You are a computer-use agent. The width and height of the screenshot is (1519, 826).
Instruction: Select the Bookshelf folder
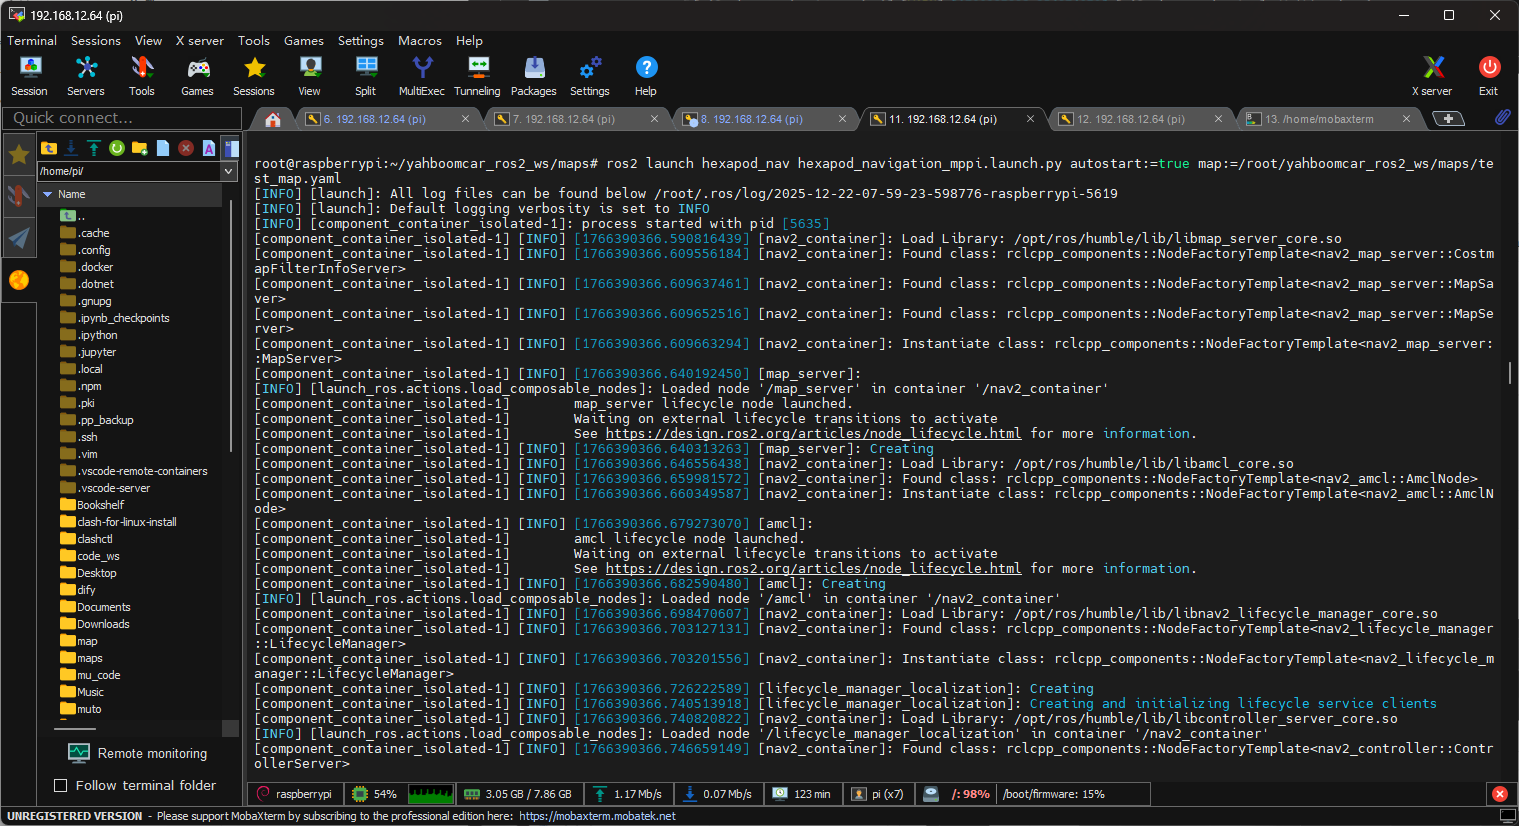100,505
